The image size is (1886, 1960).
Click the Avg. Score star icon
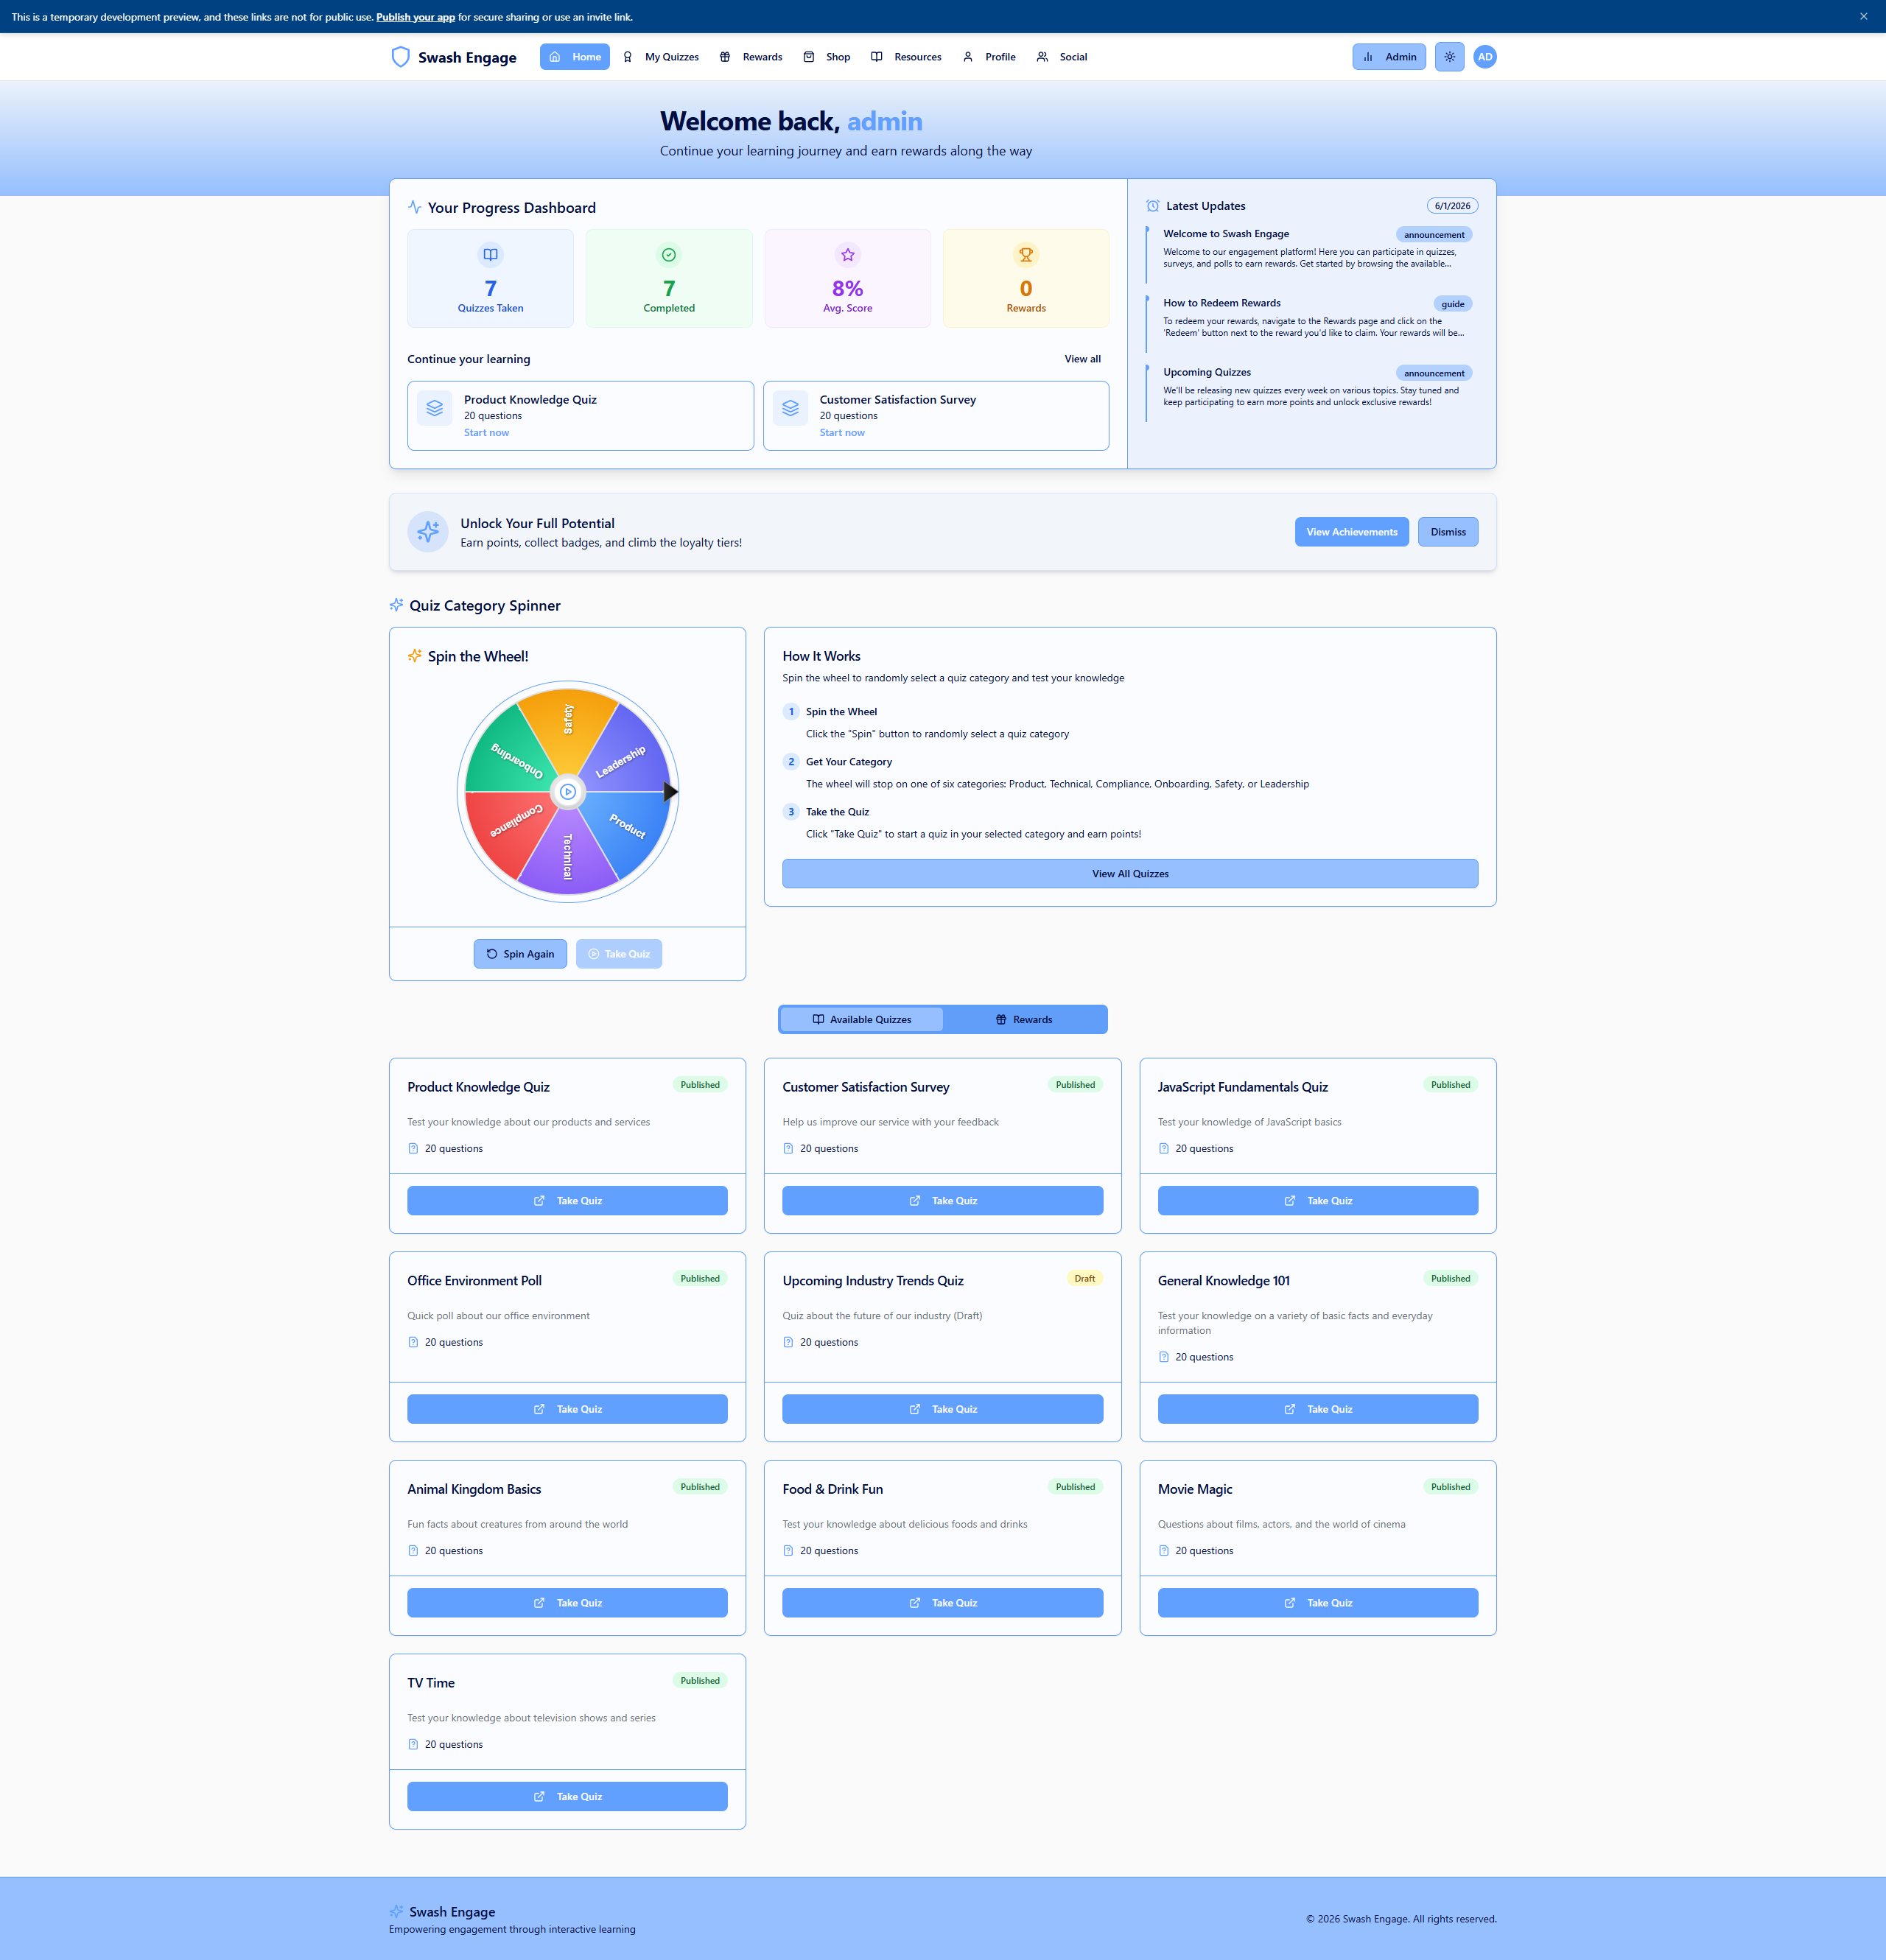(848, 255)
